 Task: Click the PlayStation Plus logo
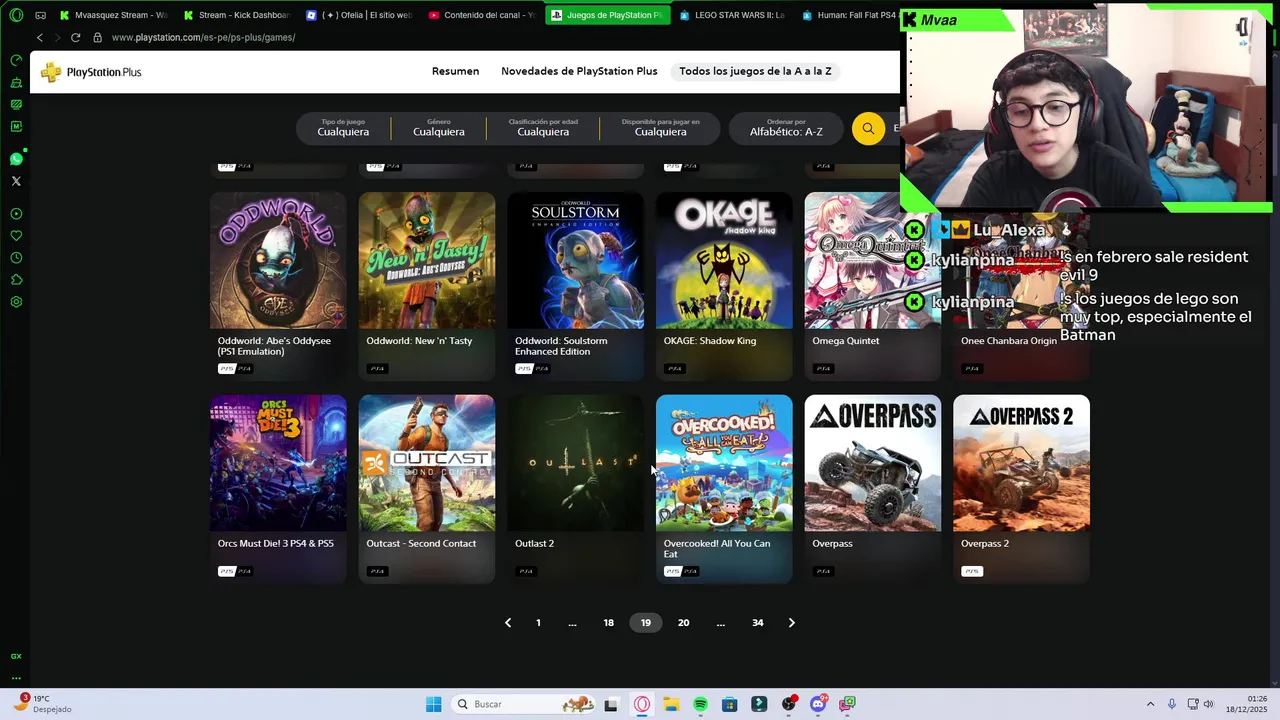click(x=91, y=72)
